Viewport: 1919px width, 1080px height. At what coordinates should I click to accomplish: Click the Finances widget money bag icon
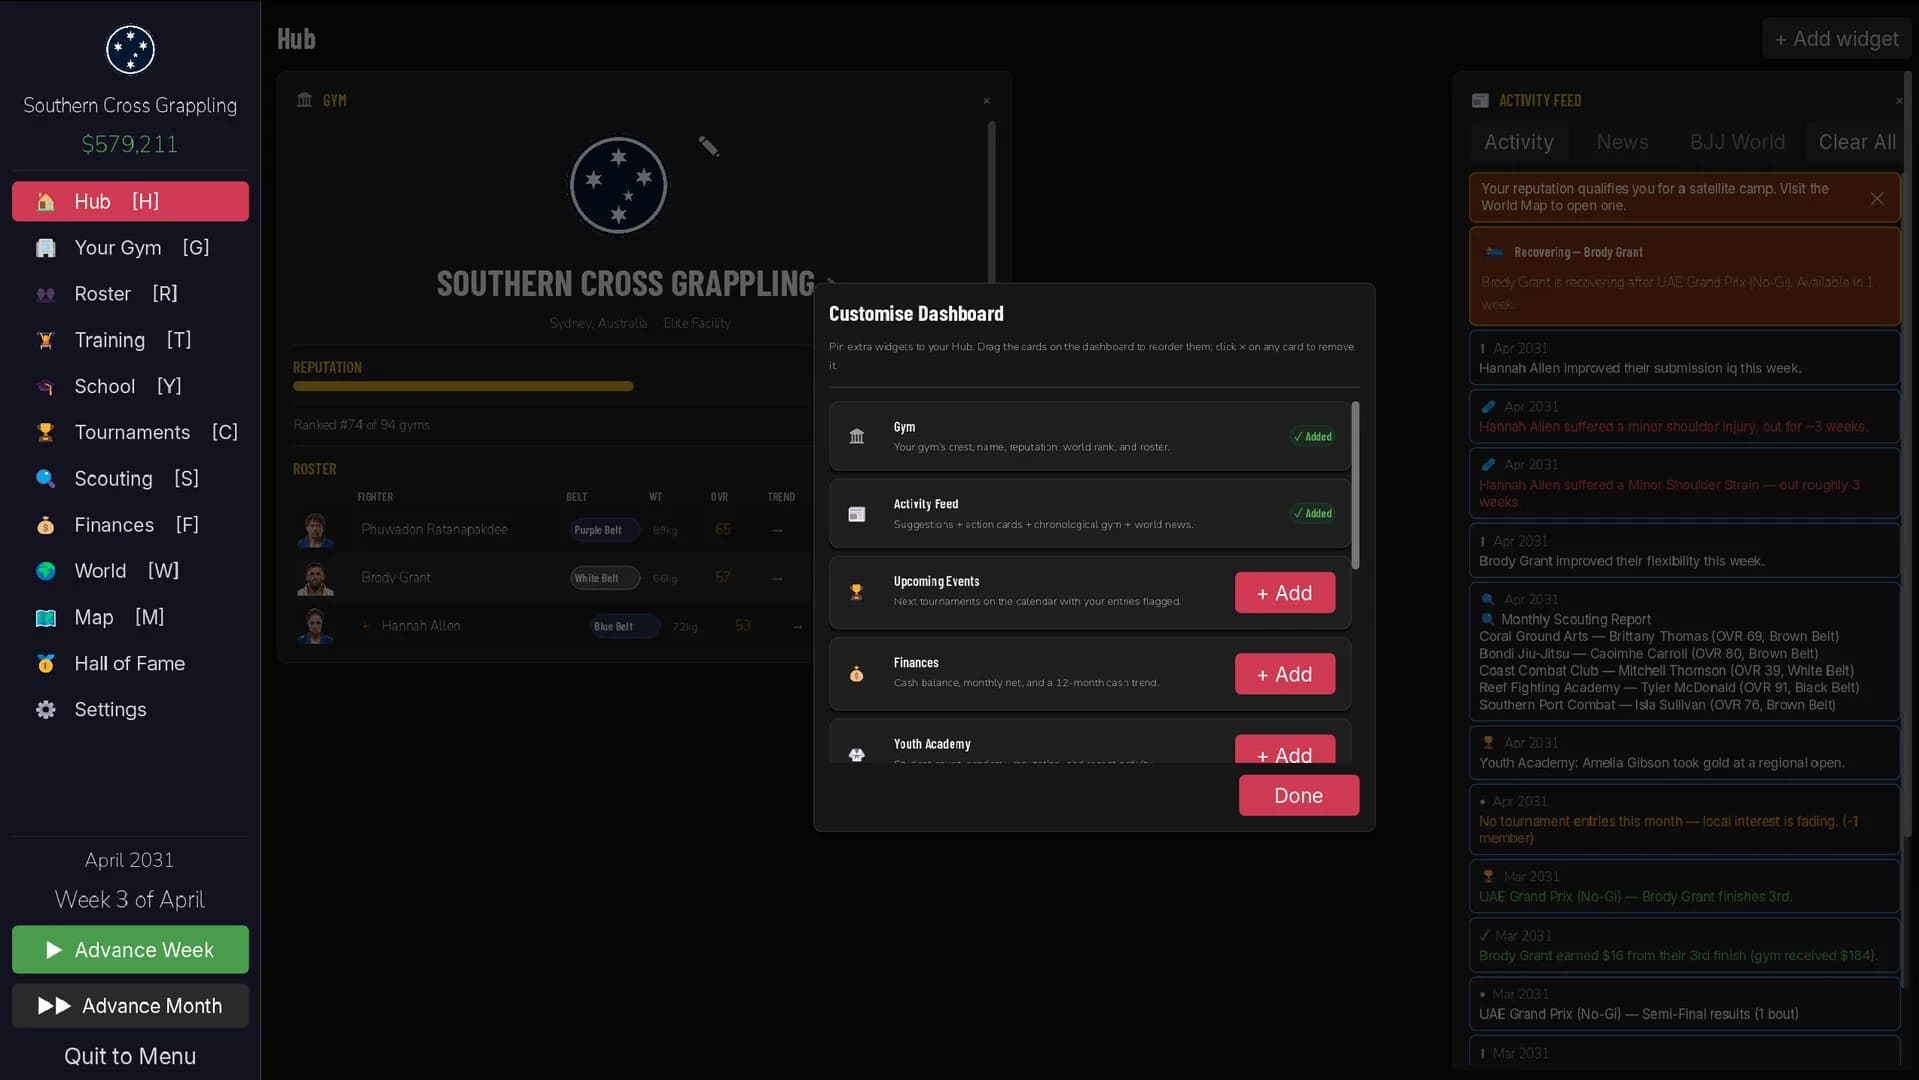856,674
